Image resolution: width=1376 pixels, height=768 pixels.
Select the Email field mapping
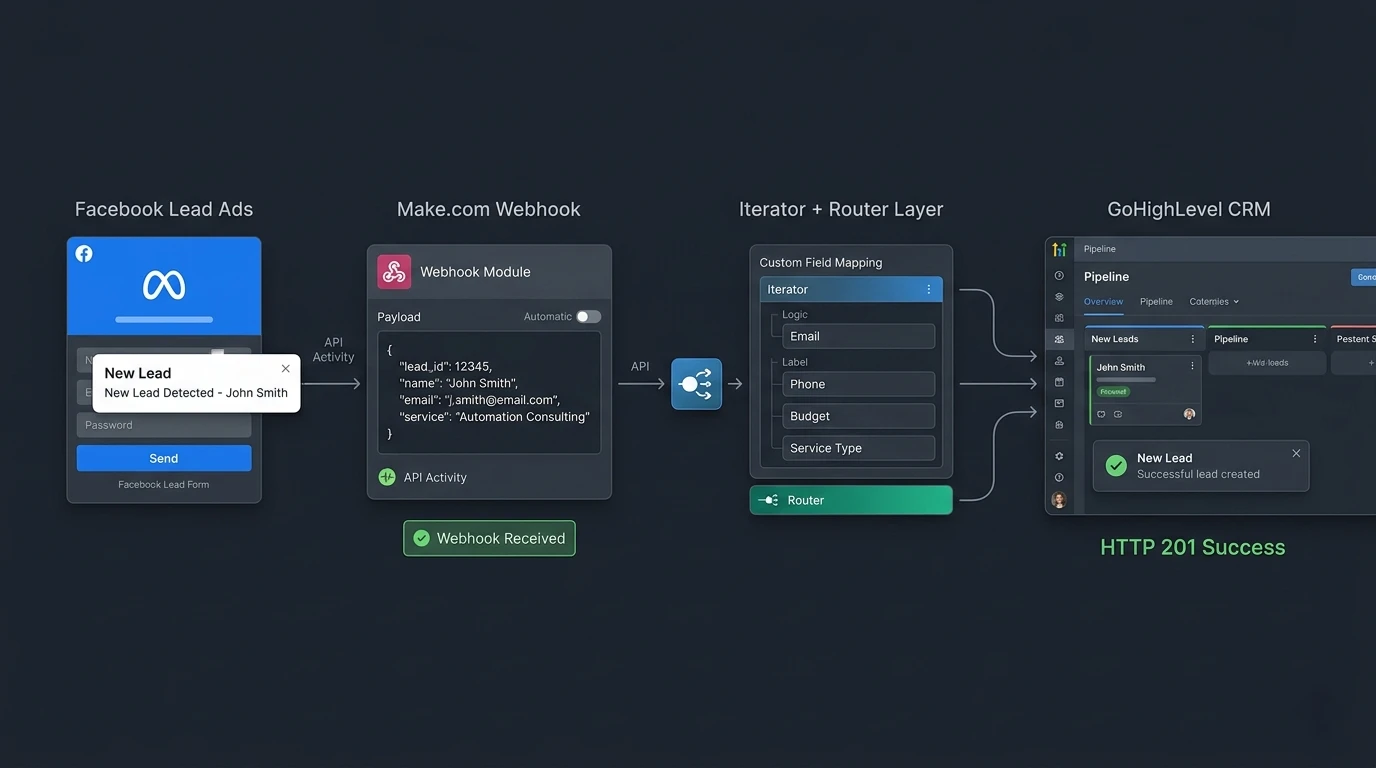(x=859, y=336)
